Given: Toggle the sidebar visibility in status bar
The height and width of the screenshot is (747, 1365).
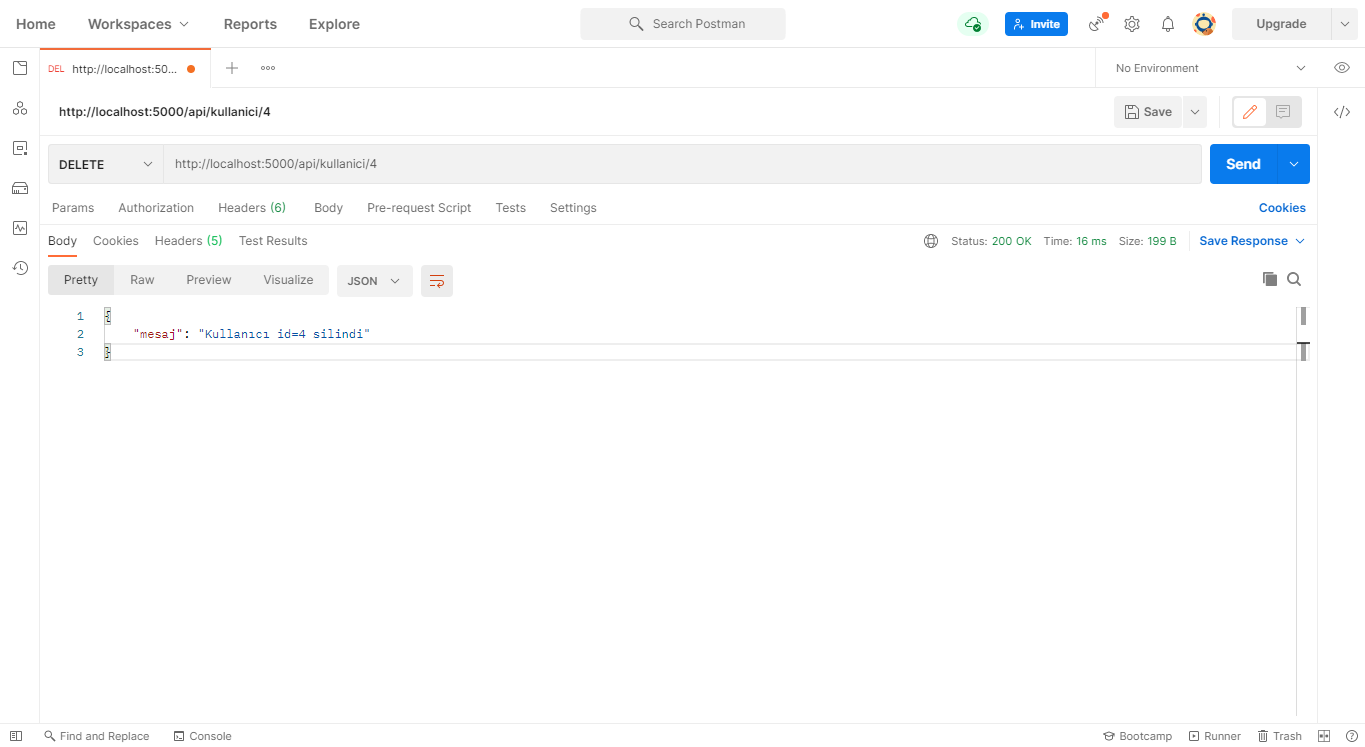Looking at the screenshot, I should tap(16, 736).
